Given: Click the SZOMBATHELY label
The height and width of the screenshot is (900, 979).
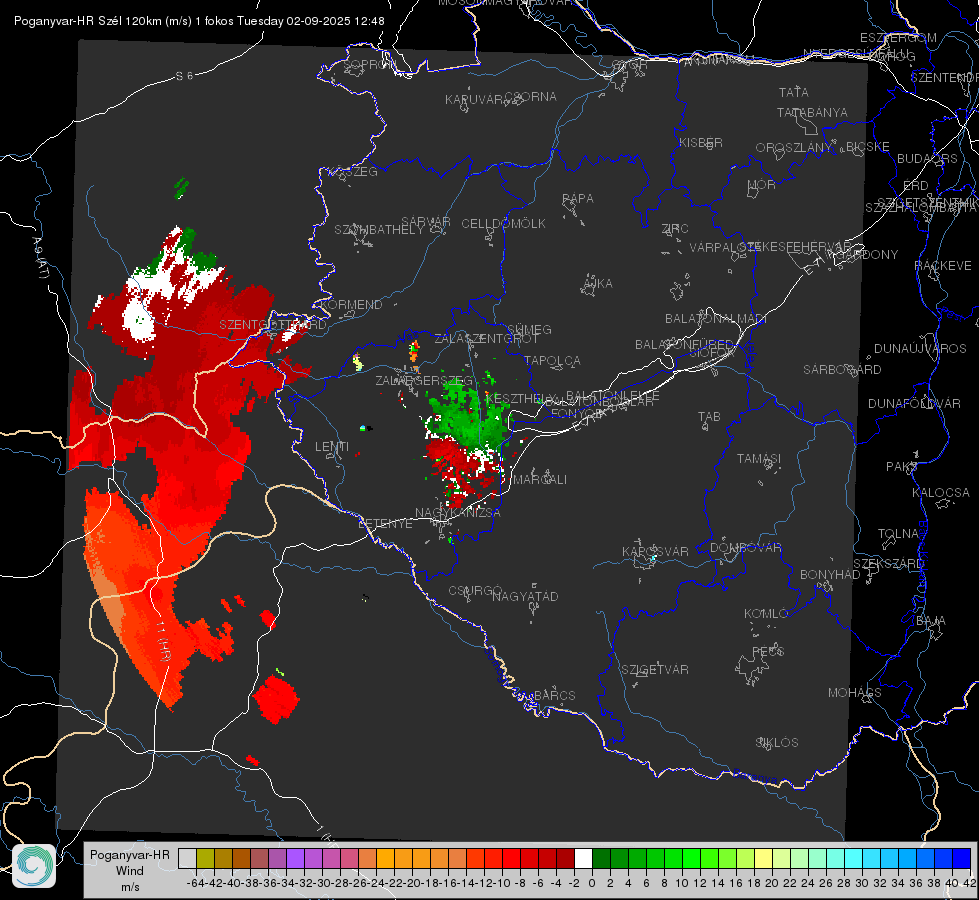Looking at the screenshot, I should 379,230.
